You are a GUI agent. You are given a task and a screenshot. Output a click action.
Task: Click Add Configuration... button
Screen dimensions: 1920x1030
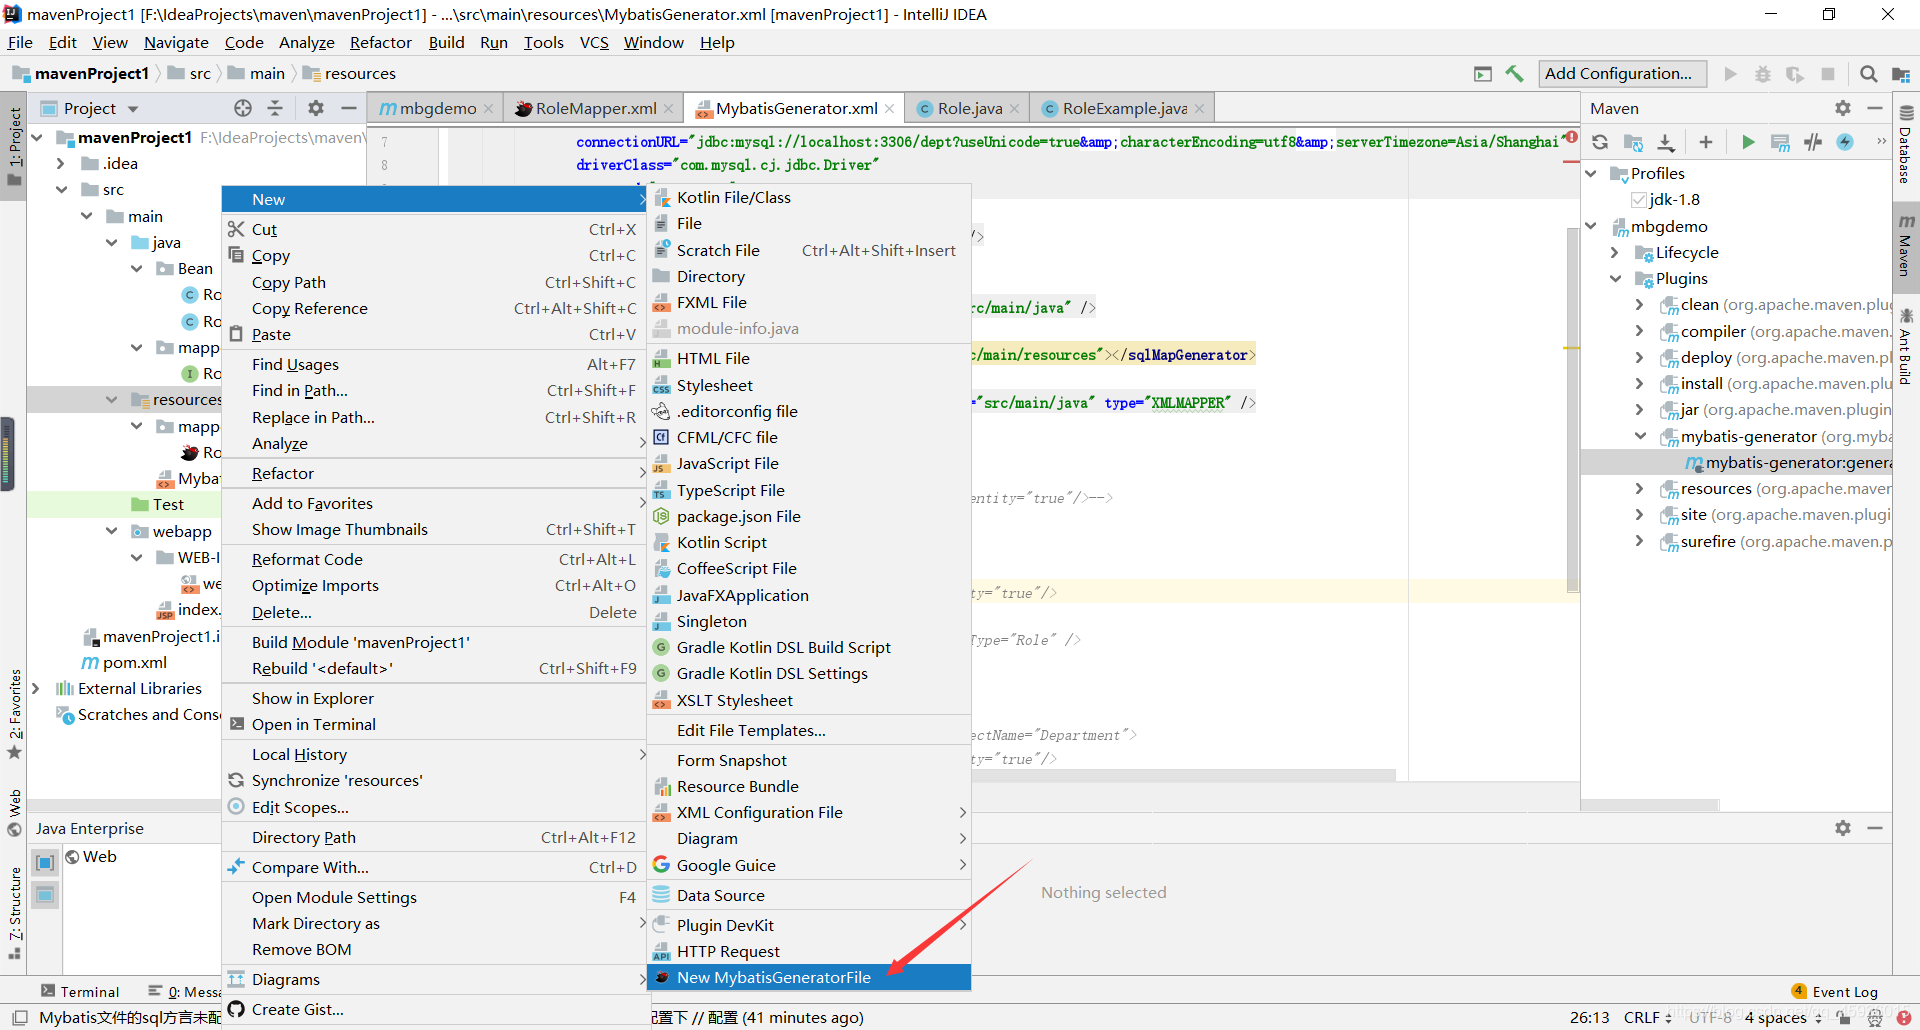[1620, 73]
